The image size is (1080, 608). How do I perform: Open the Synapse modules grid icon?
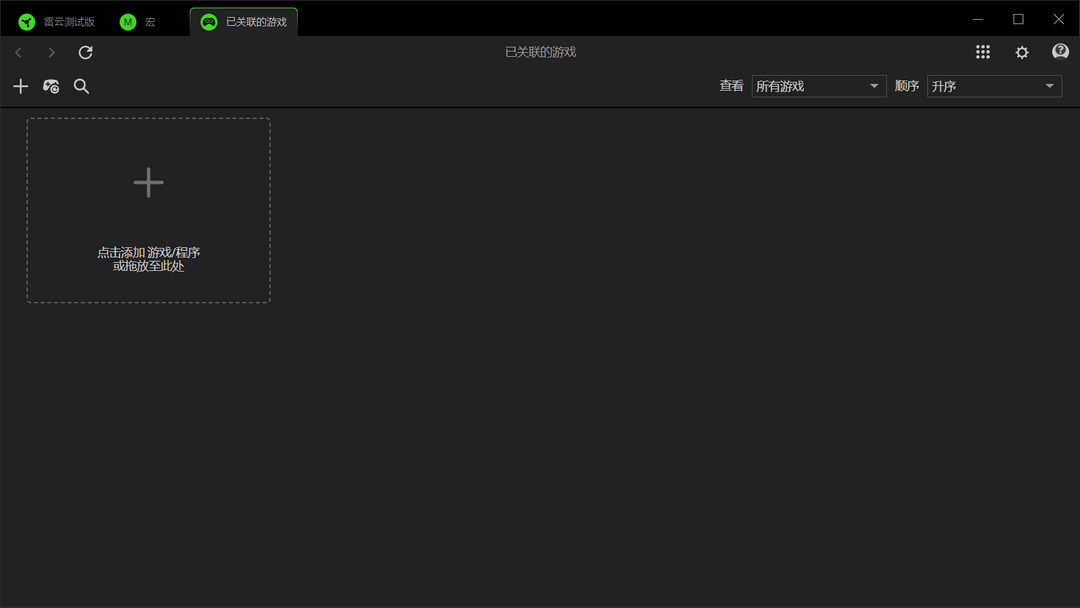(x=983, y=52)
